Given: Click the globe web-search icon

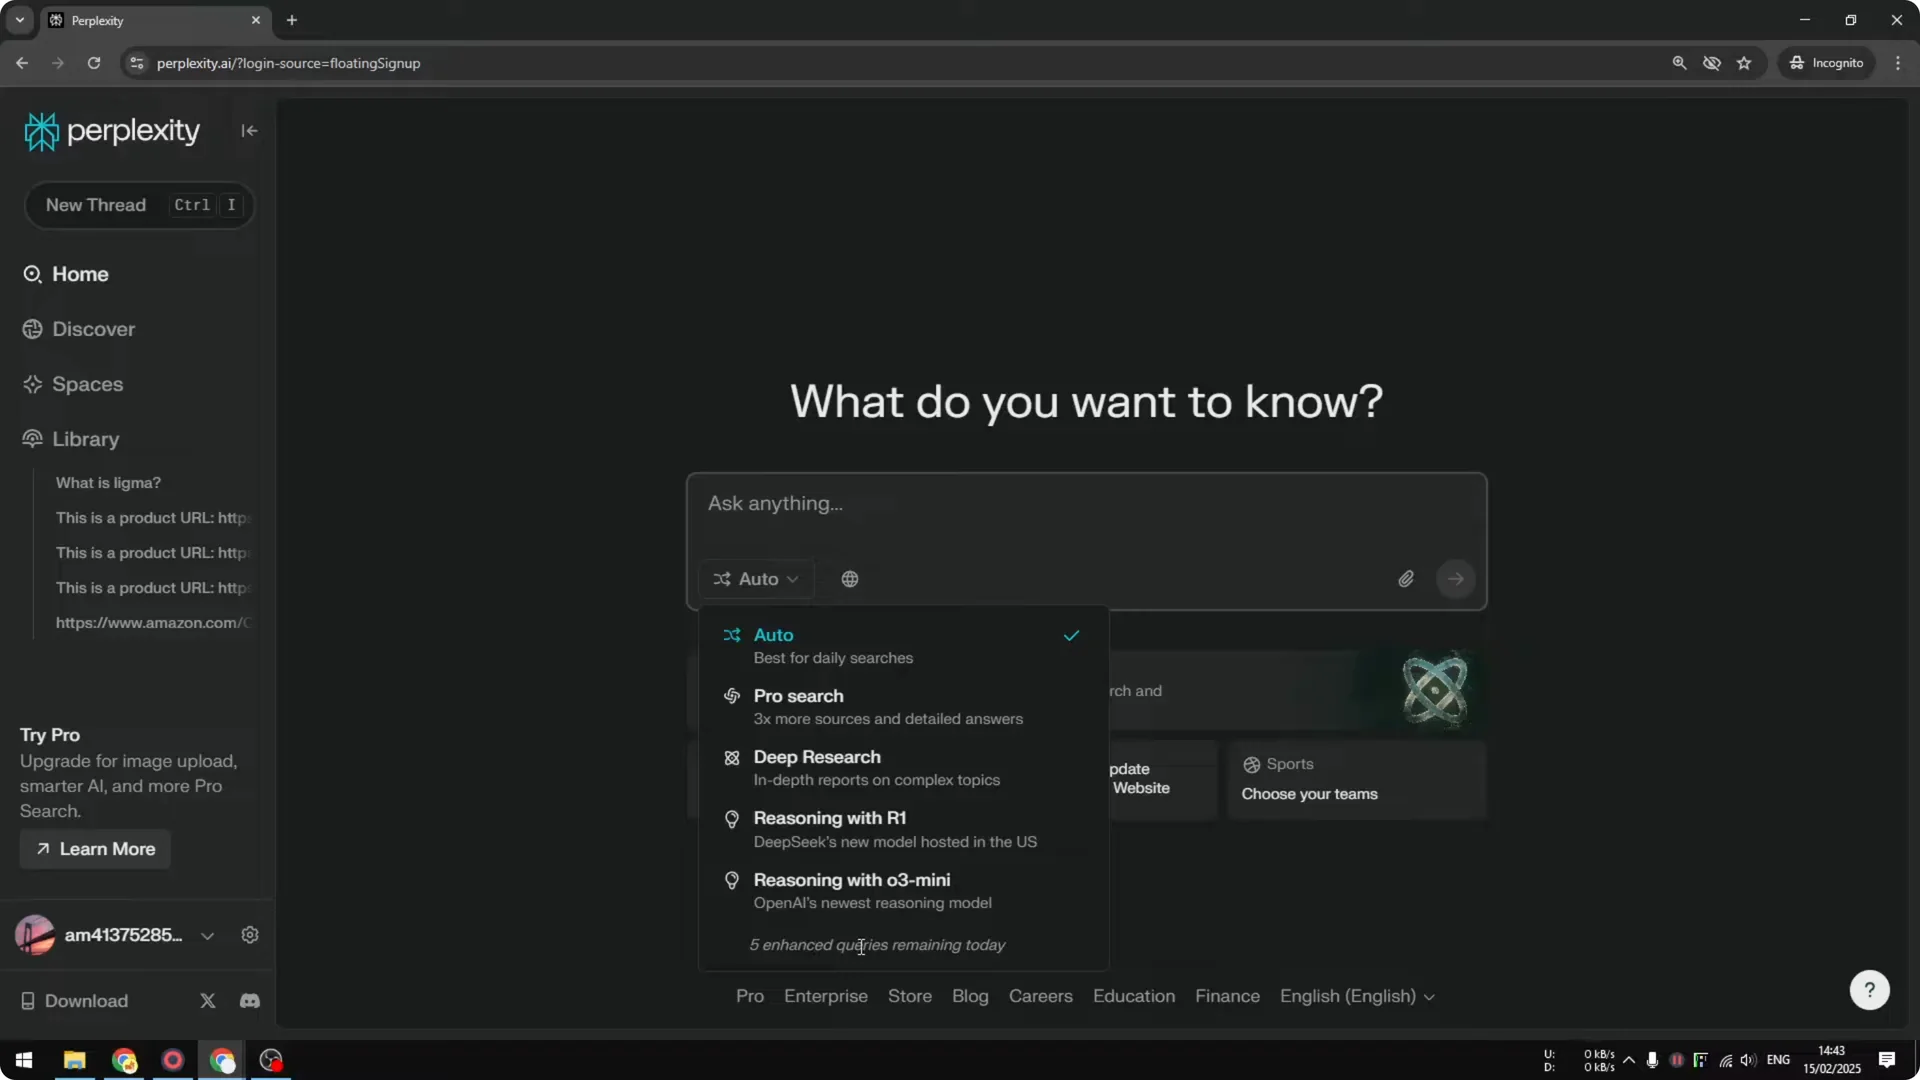Looking at the screenshot, I should point(849,579).
